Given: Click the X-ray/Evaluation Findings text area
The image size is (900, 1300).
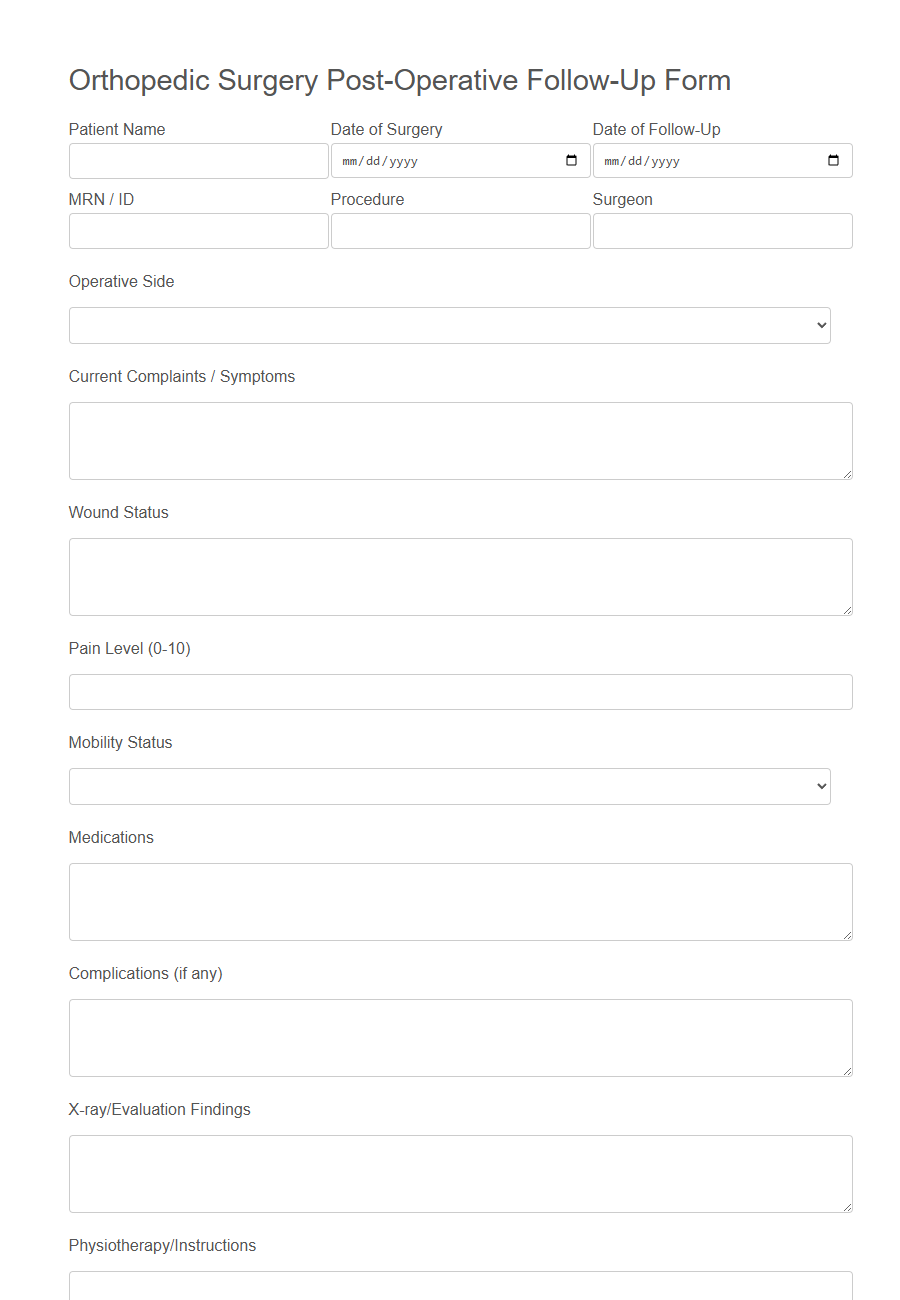Looking at the screenshot, I should coord(460,1173).
